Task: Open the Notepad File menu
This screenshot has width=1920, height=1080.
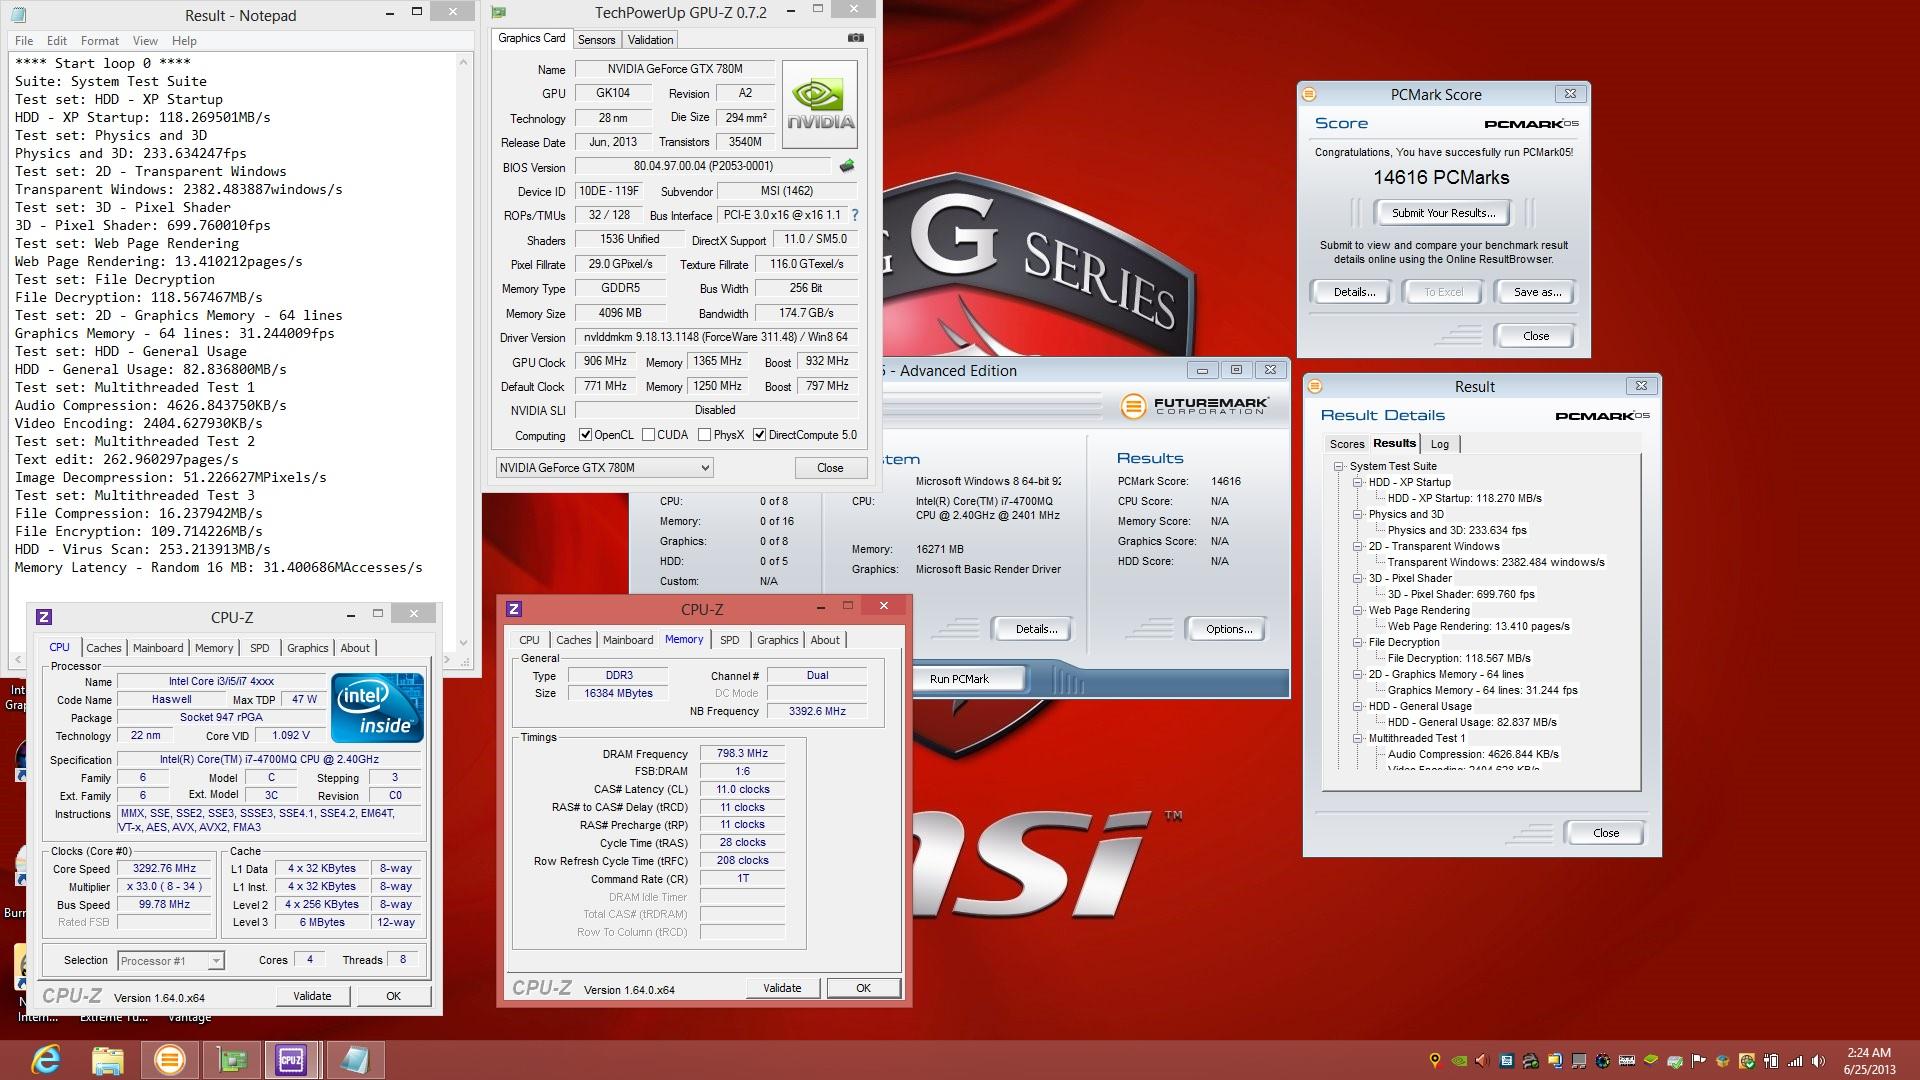Action: coord(24,41)
